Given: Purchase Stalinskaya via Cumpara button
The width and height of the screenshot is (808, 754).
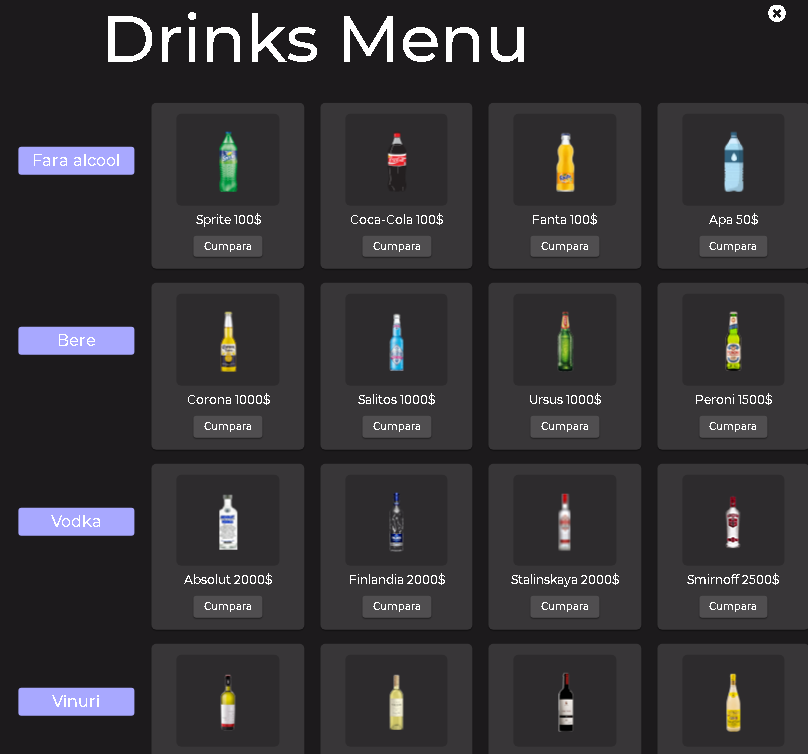Looking at the screenshot, I should 565,606.
